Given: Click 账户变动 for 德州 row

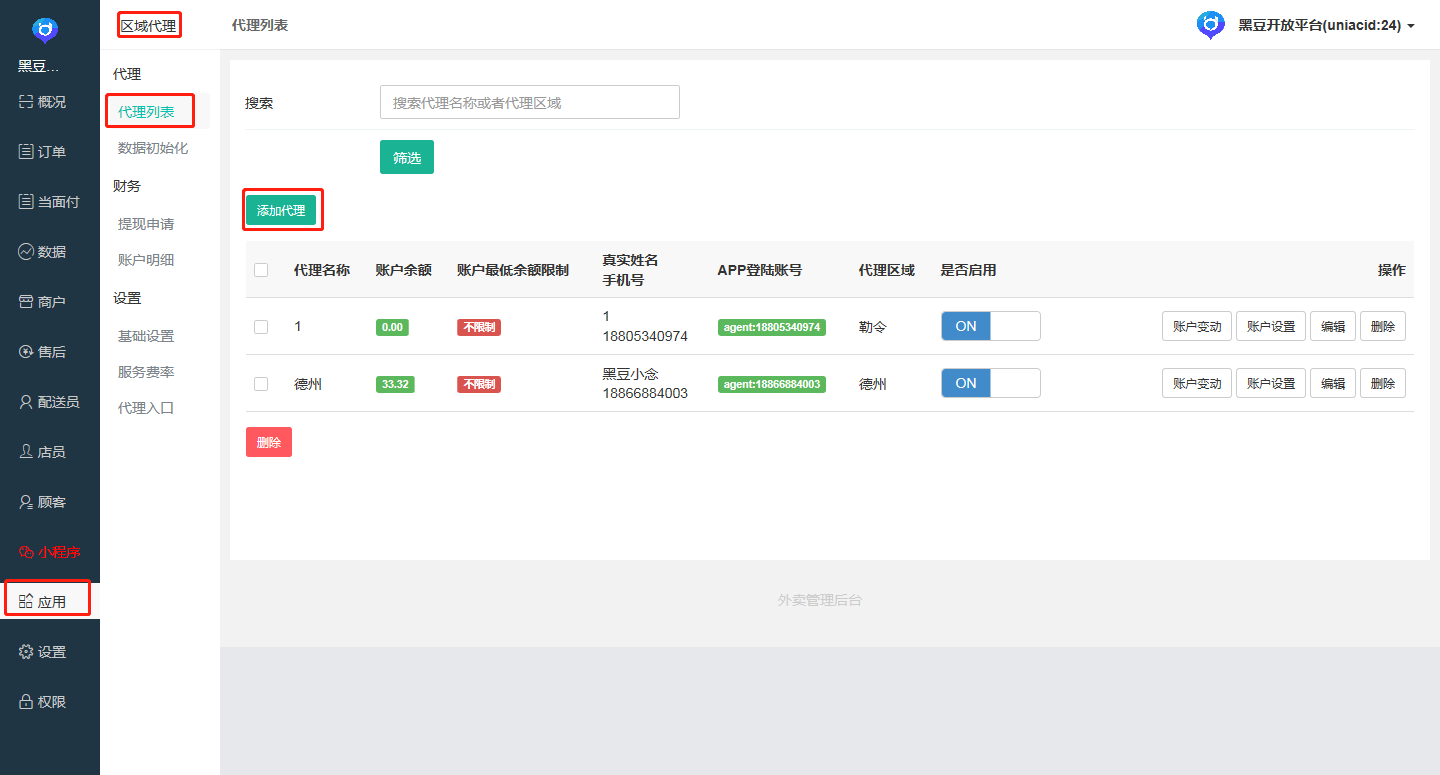Looking at the screenshot, I should [x=1197, y=383].
